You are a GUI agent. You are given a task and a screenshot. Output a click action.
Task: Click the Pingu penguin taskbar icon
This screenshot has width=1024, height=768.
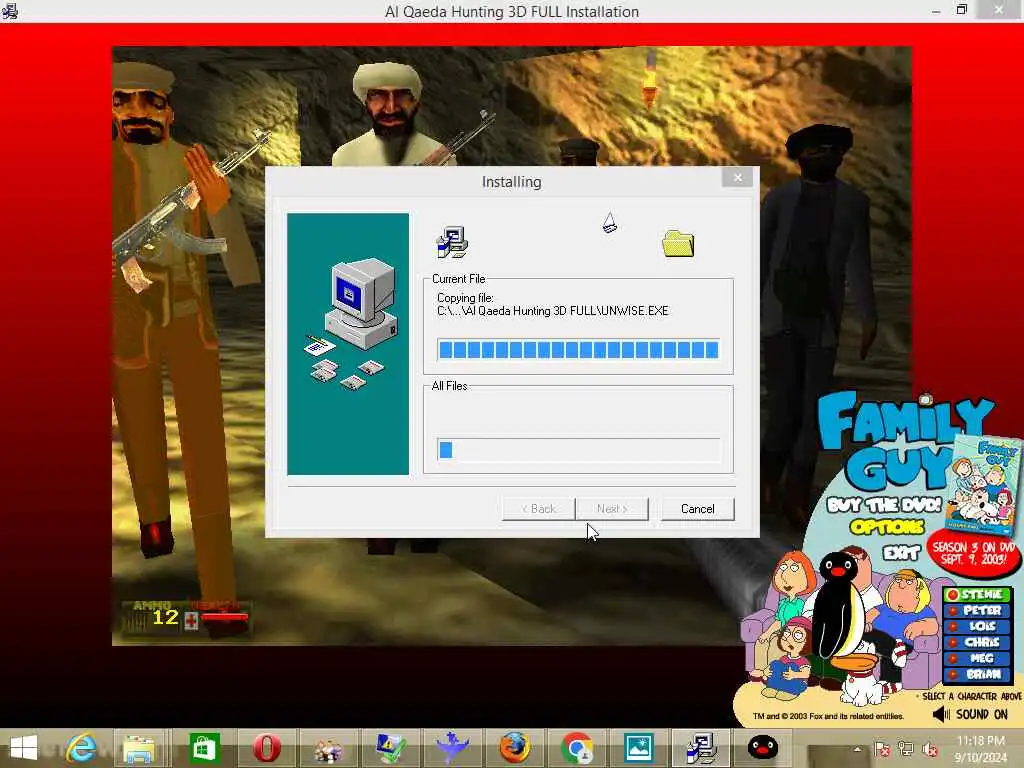[x=762, y=748]
